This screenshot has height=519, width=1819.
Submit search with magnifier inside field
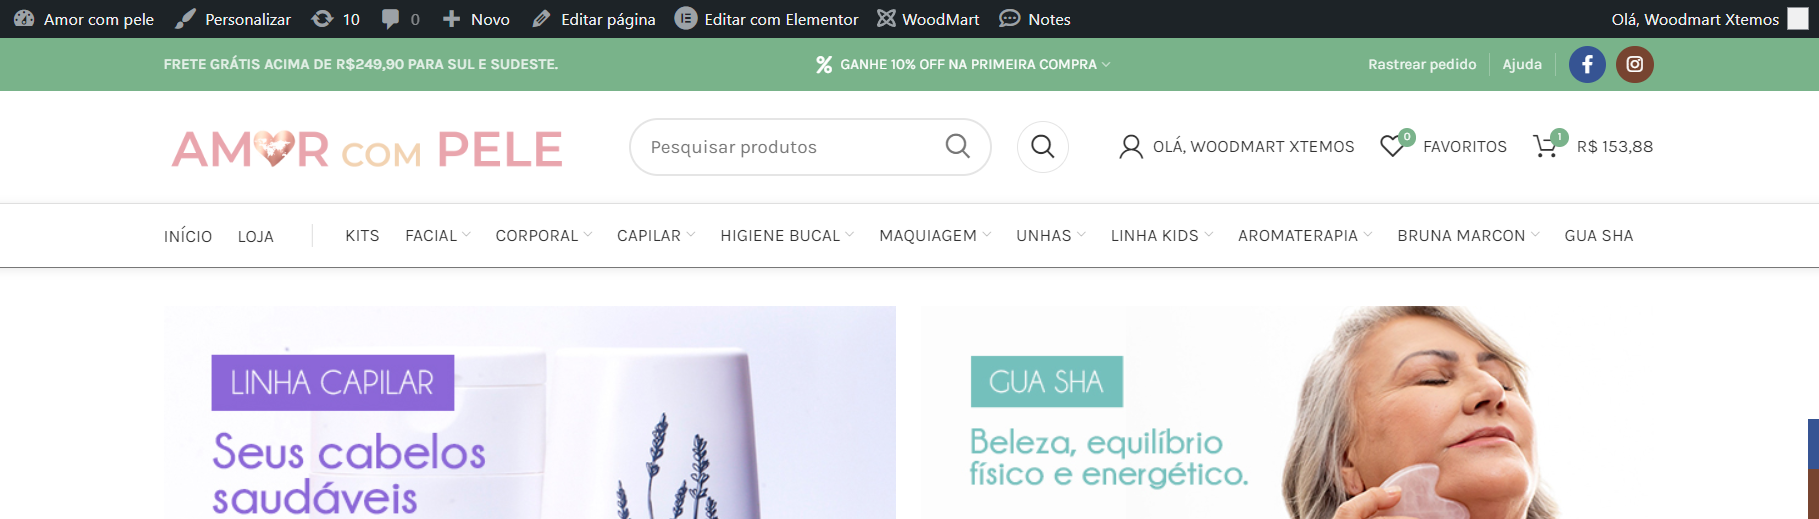coord(957,146)
